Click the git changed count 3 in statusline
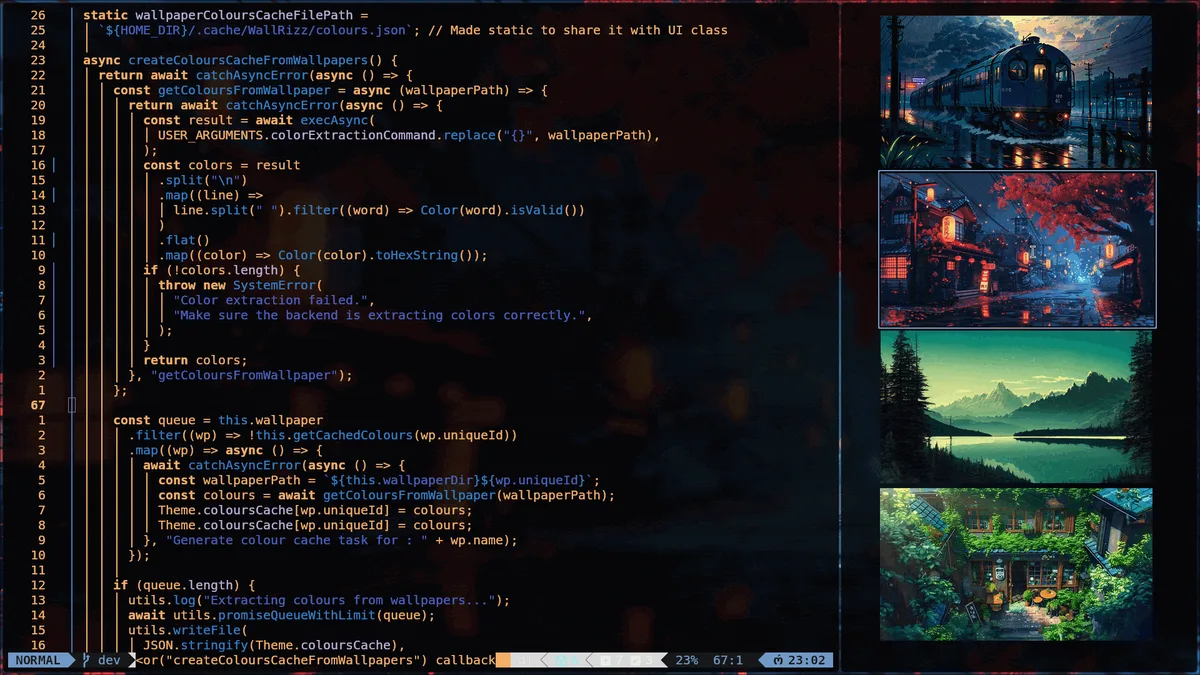1200x675 pixels. (x=642, y=660)
